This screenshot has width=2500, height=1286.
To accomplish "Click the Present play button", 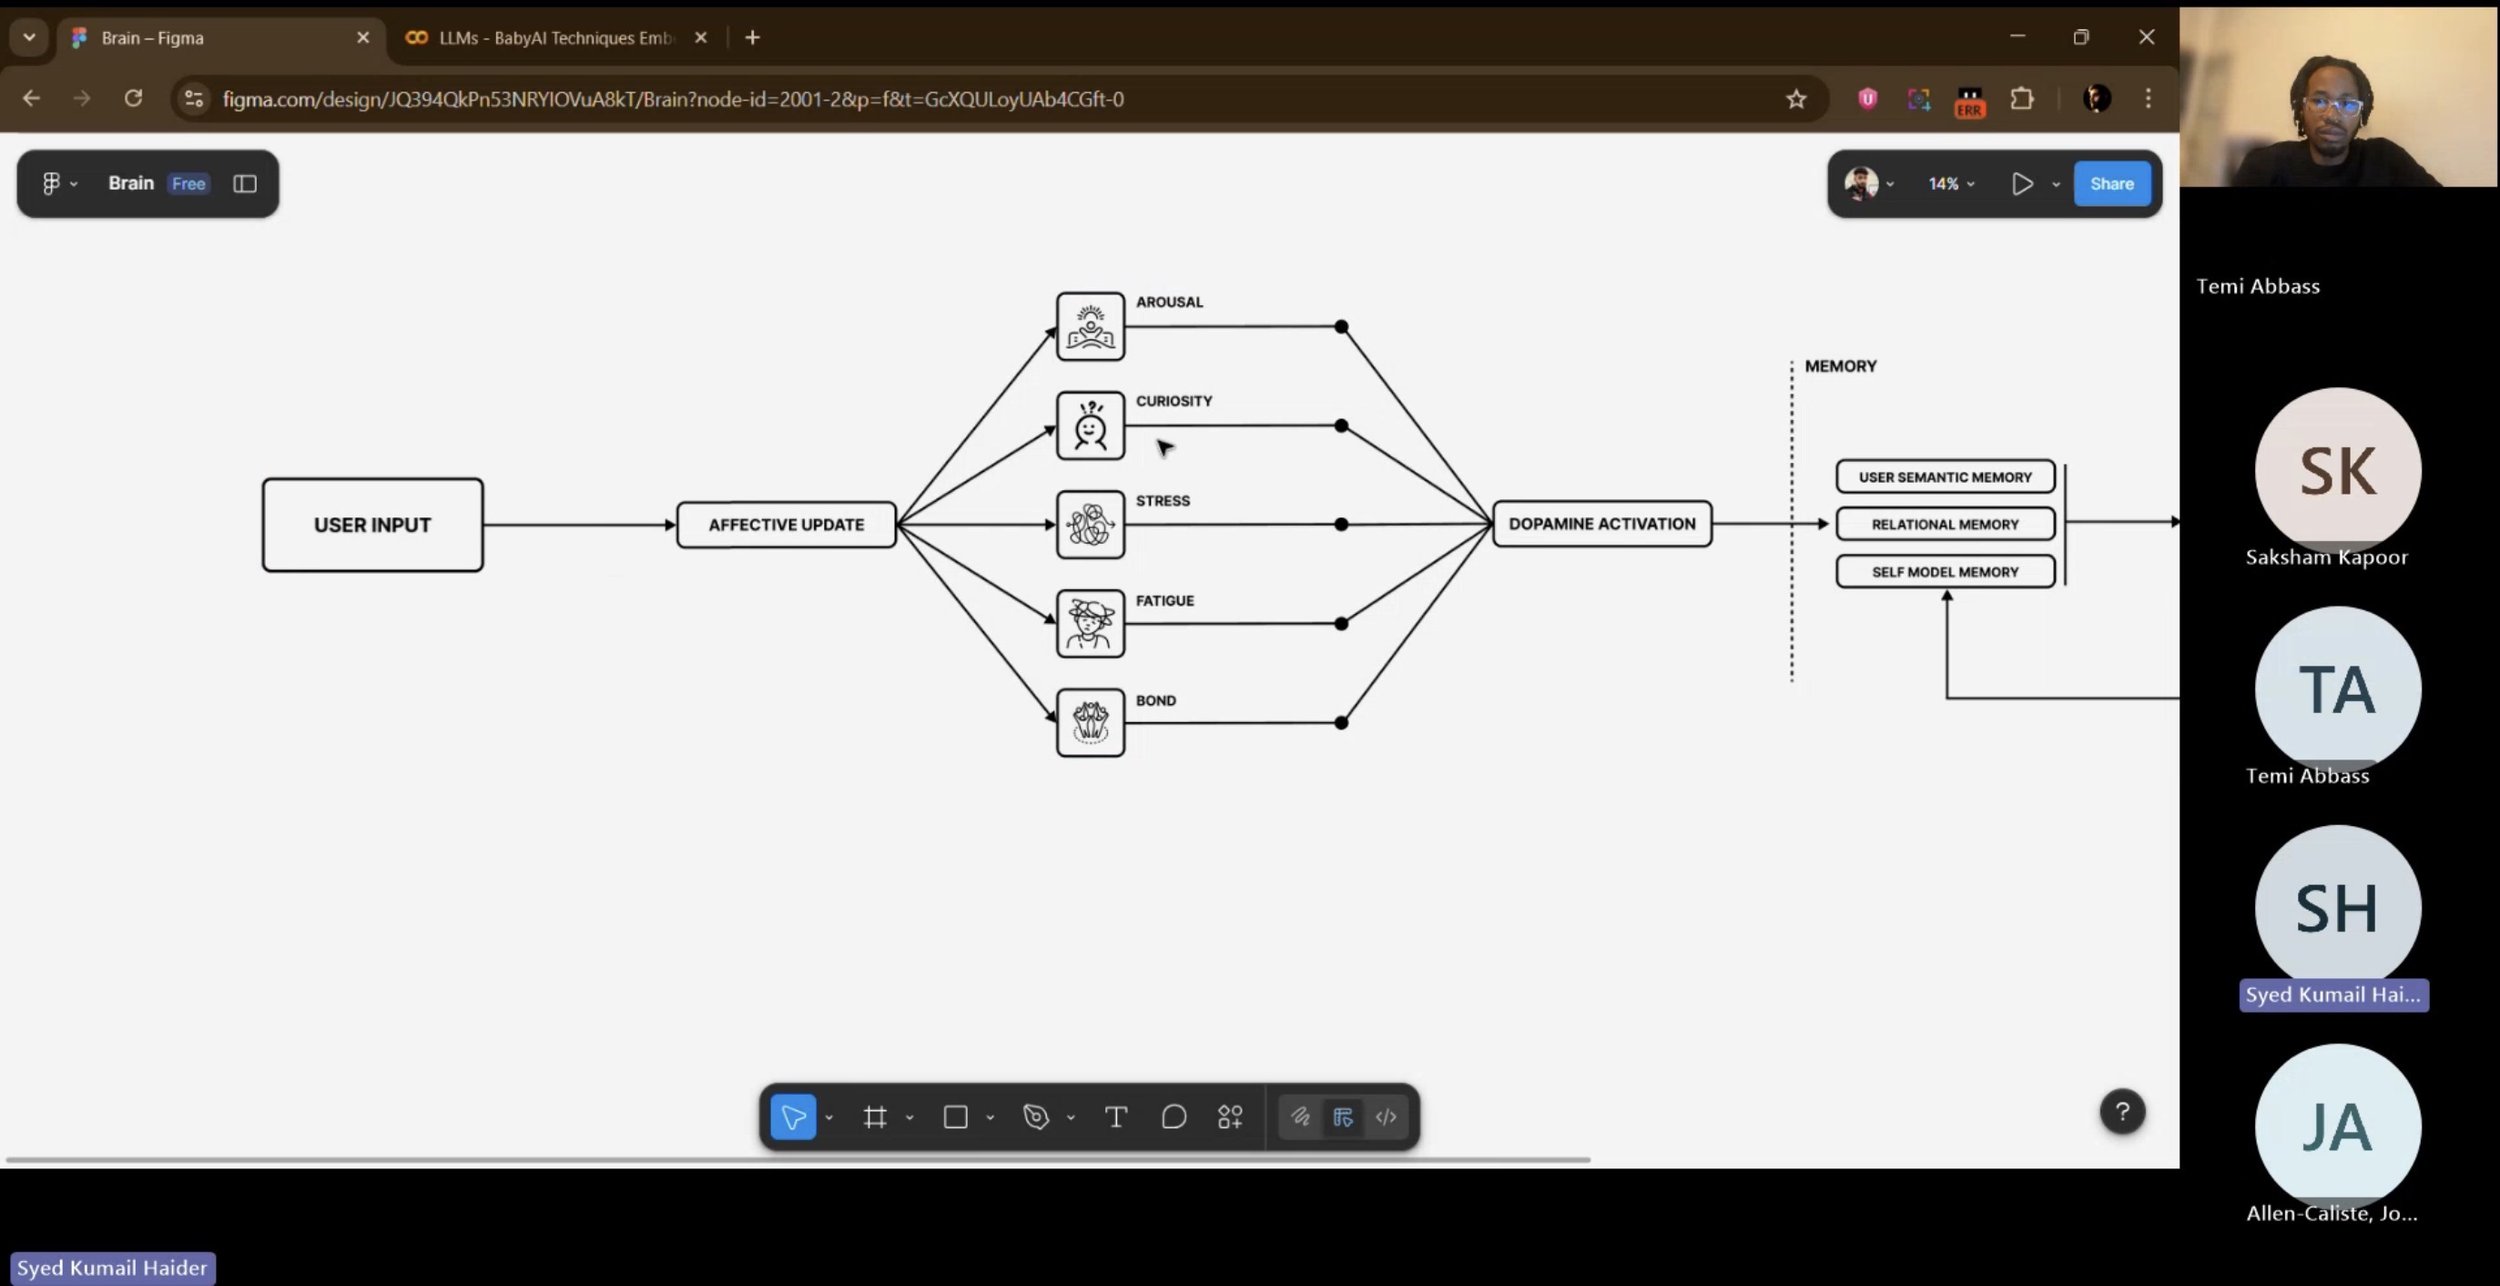I will click(2022, 184).
